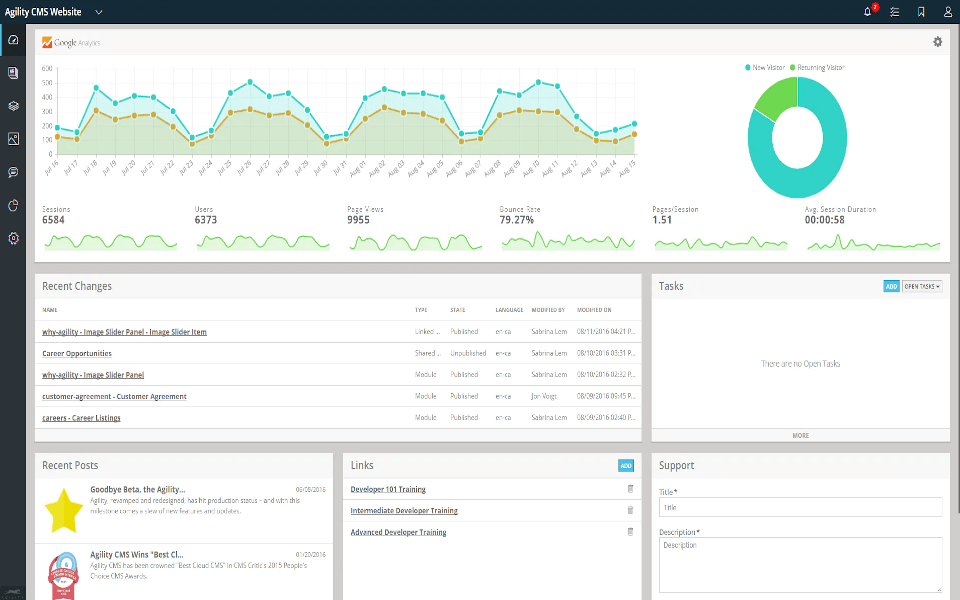Click the Google Analytics logo
This screenshot has height=600, width=960.
point(71,42)
